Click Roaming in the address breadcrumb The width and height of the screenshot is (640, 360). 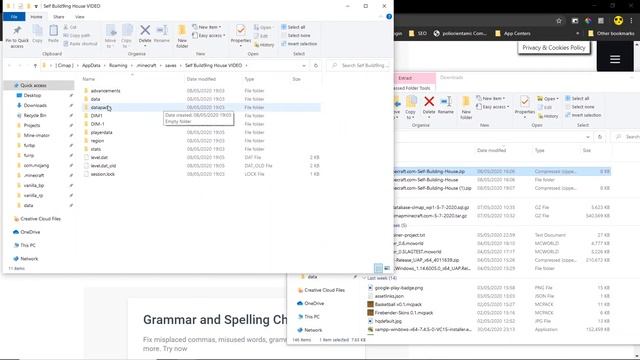pyautogui.click(x=118, y=65)
